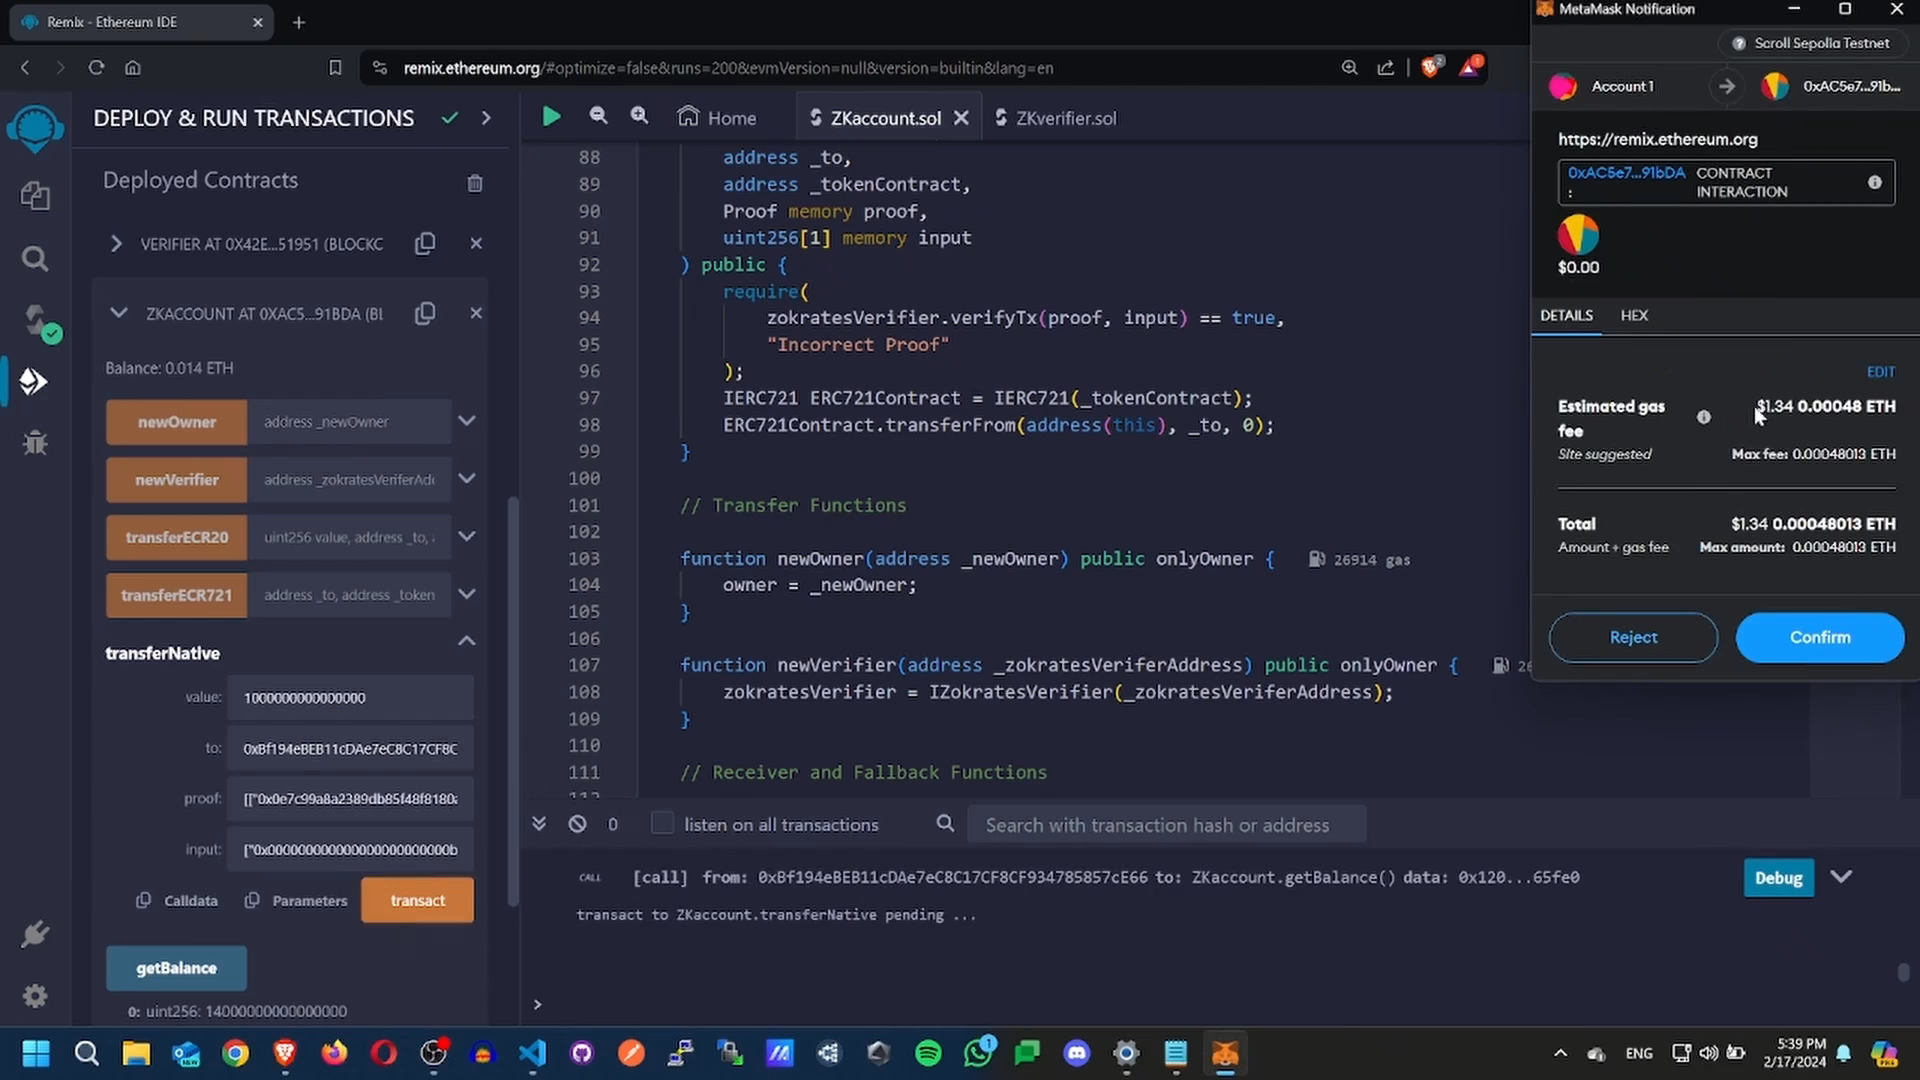
Task: Open the Remix settings gear icon
Action: tap(35, 996)
